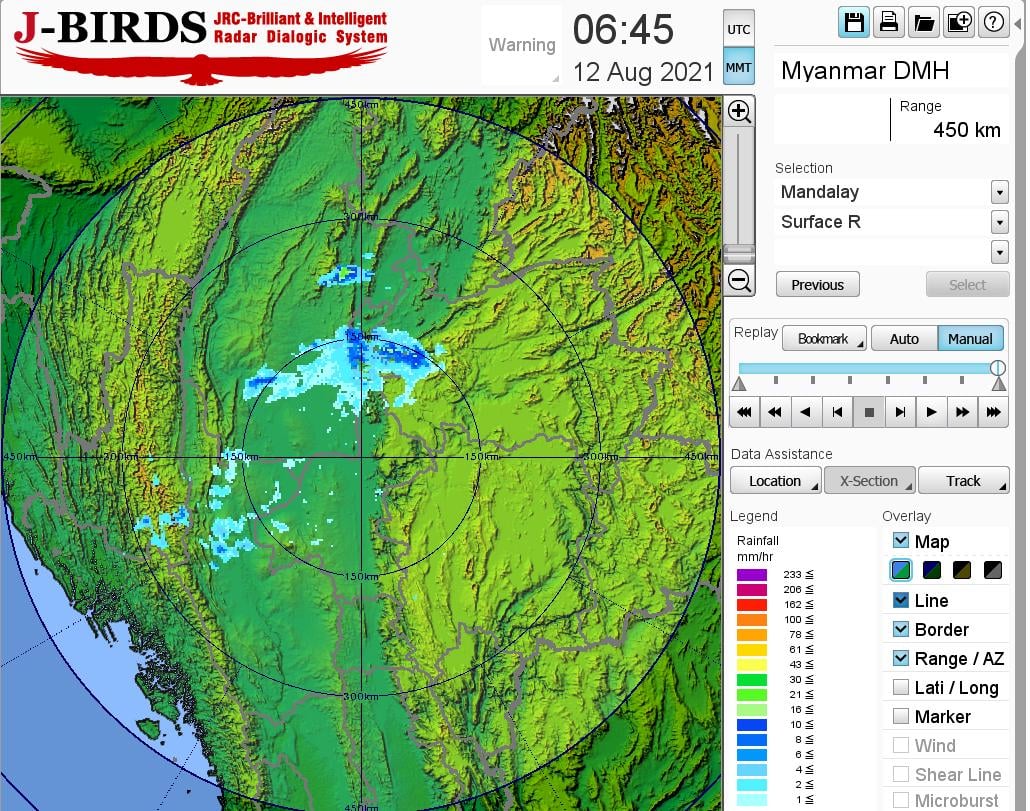
Task: Jump to first frame with triple rewind
Action: tap(744, 411)
